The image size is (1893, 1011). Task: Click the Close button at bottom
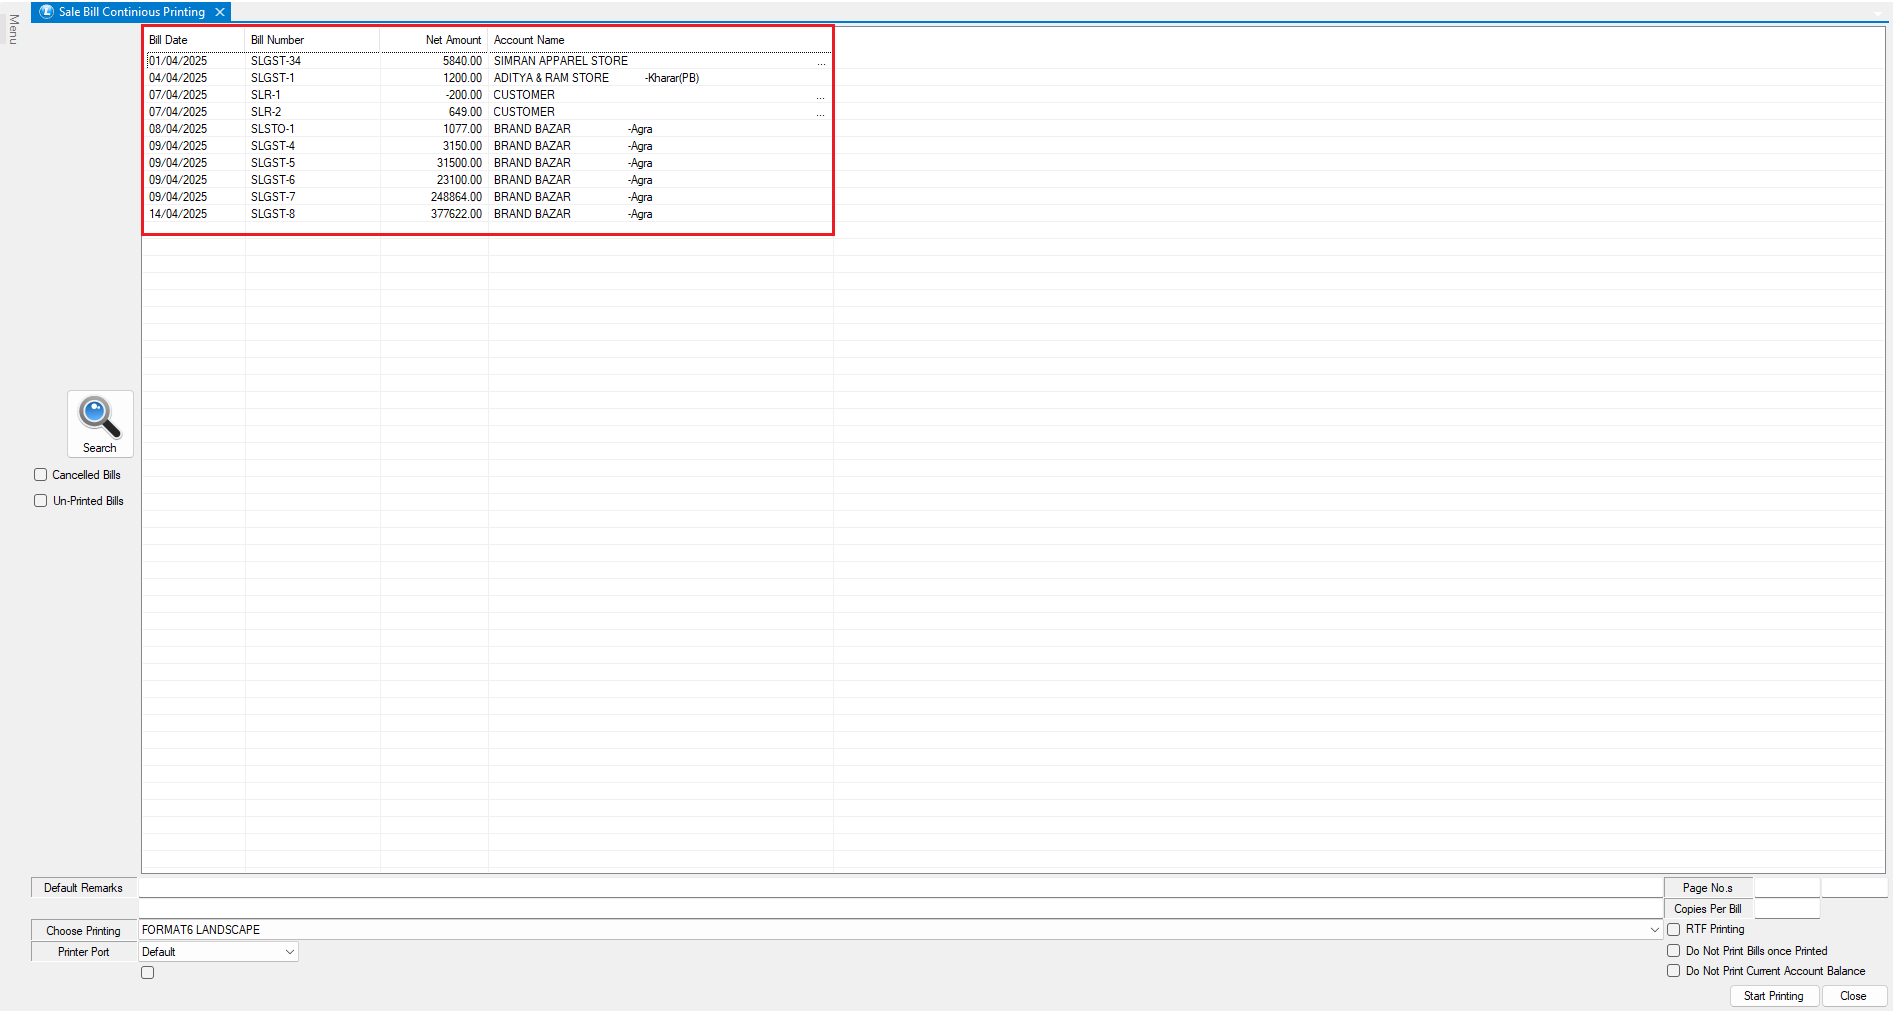[1853, 996]
